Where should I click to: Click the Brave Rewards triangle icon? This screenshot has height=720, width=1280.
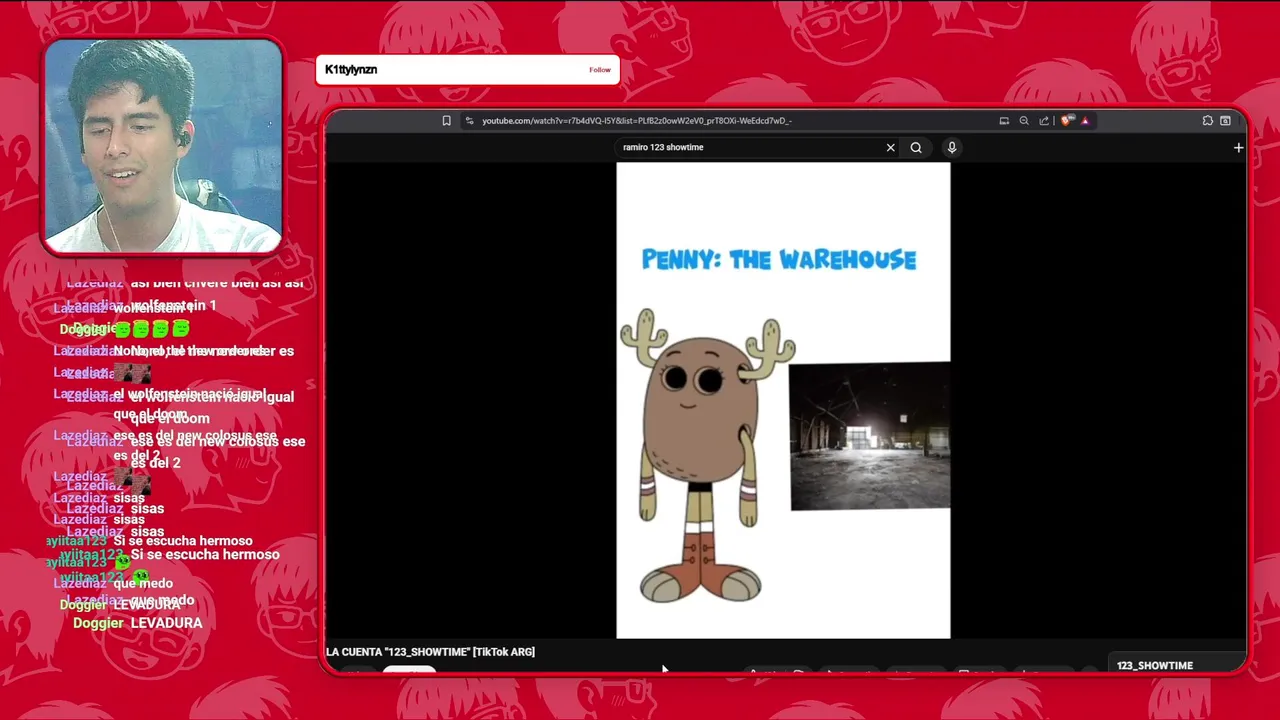(1085, 121)
